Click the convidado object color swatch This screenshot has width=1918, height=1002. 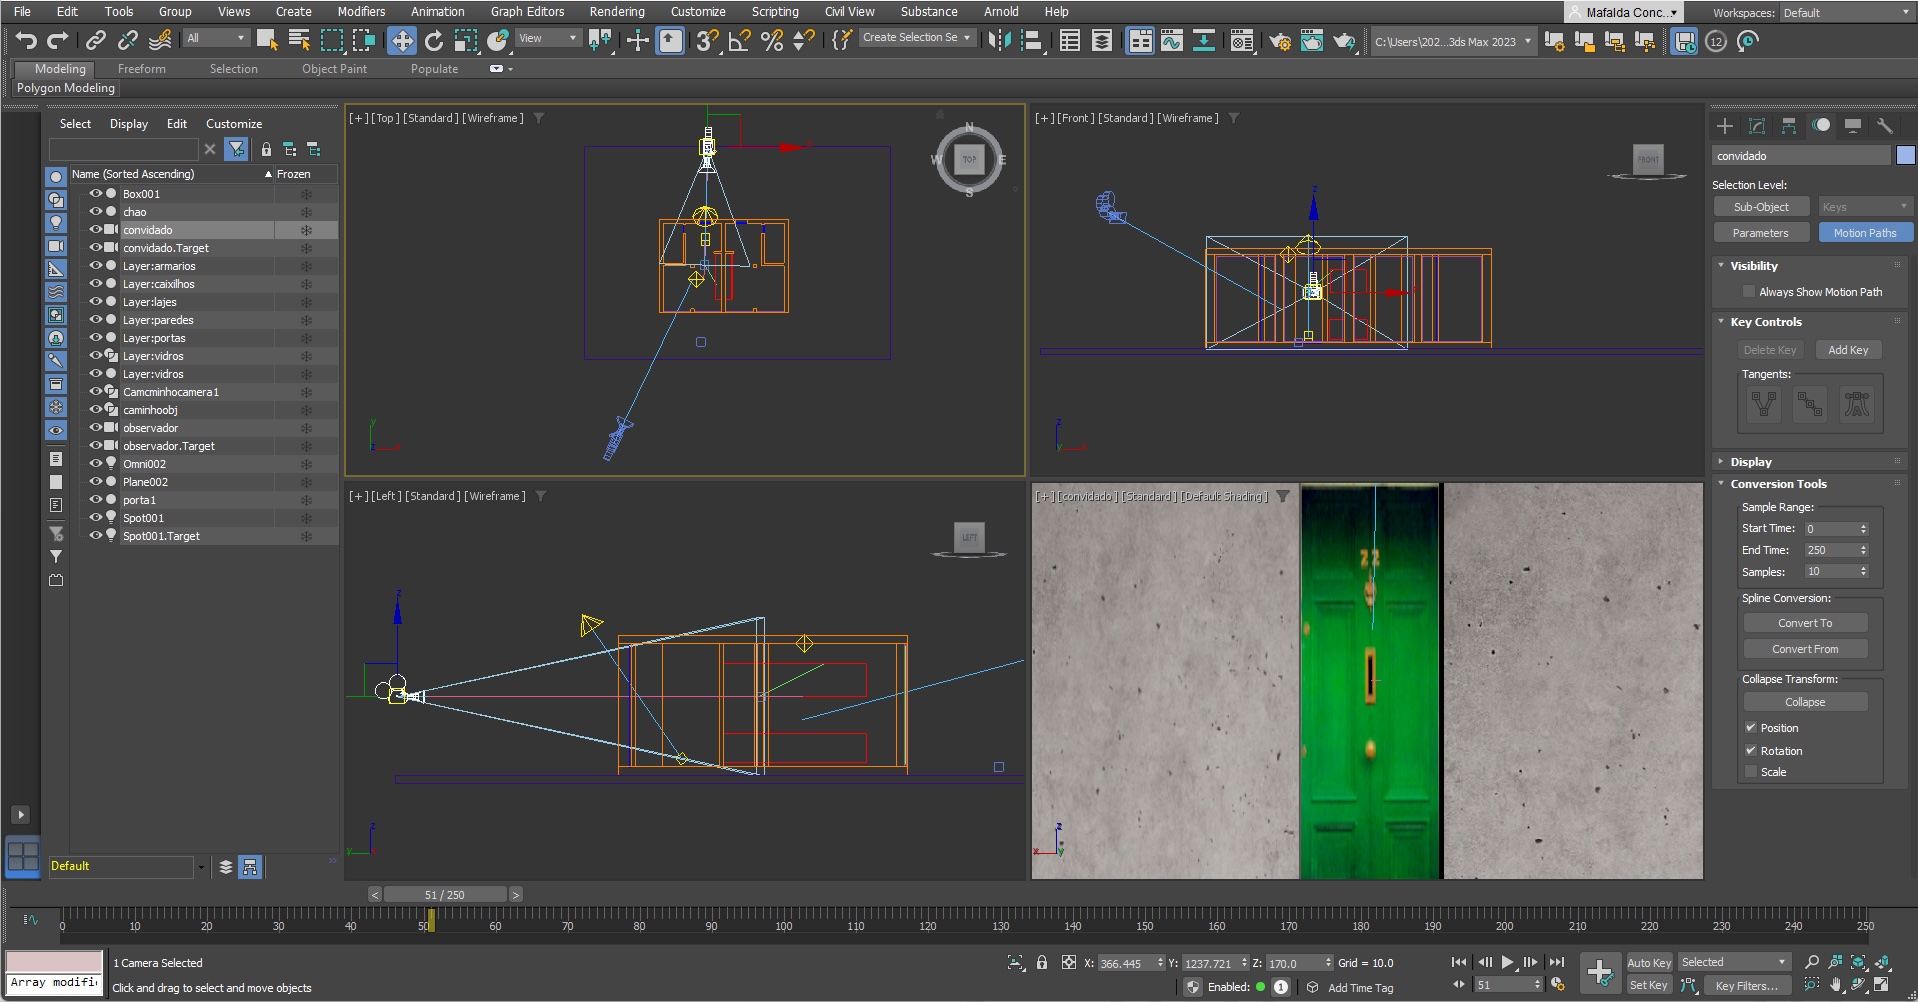(1905, 155)
